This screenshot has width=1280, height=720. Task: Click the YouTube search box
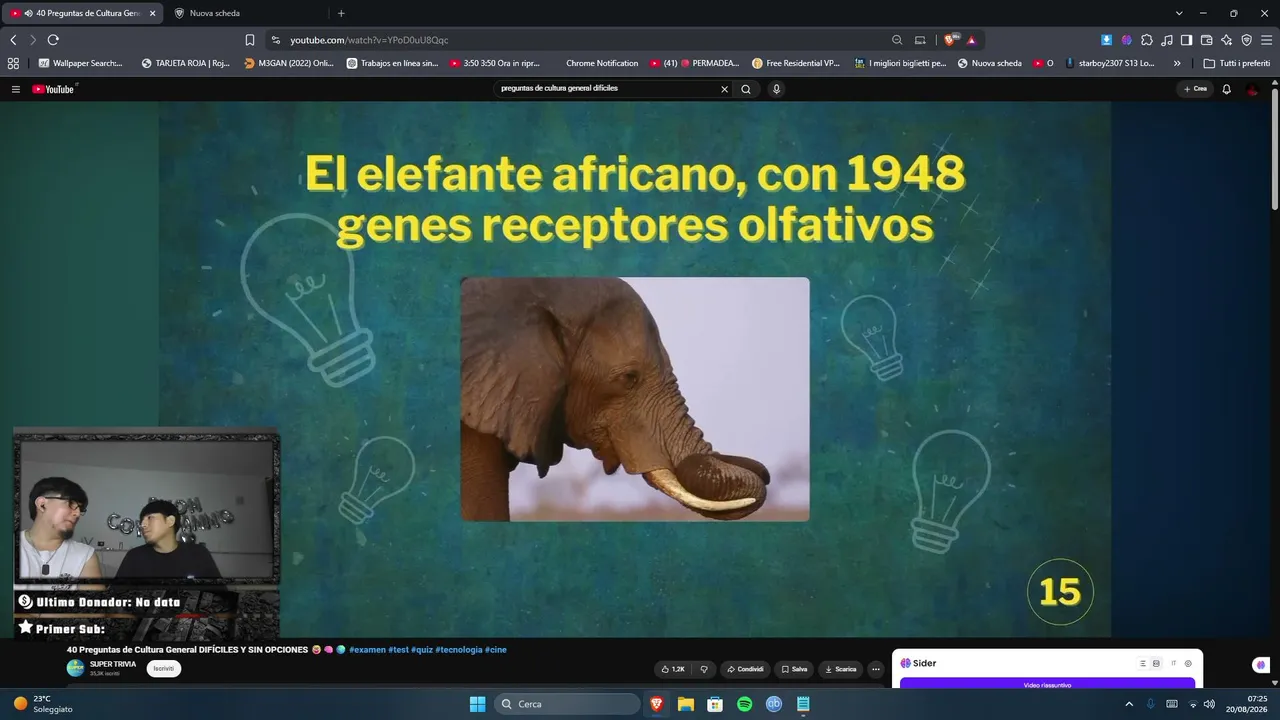click(608, 89)
